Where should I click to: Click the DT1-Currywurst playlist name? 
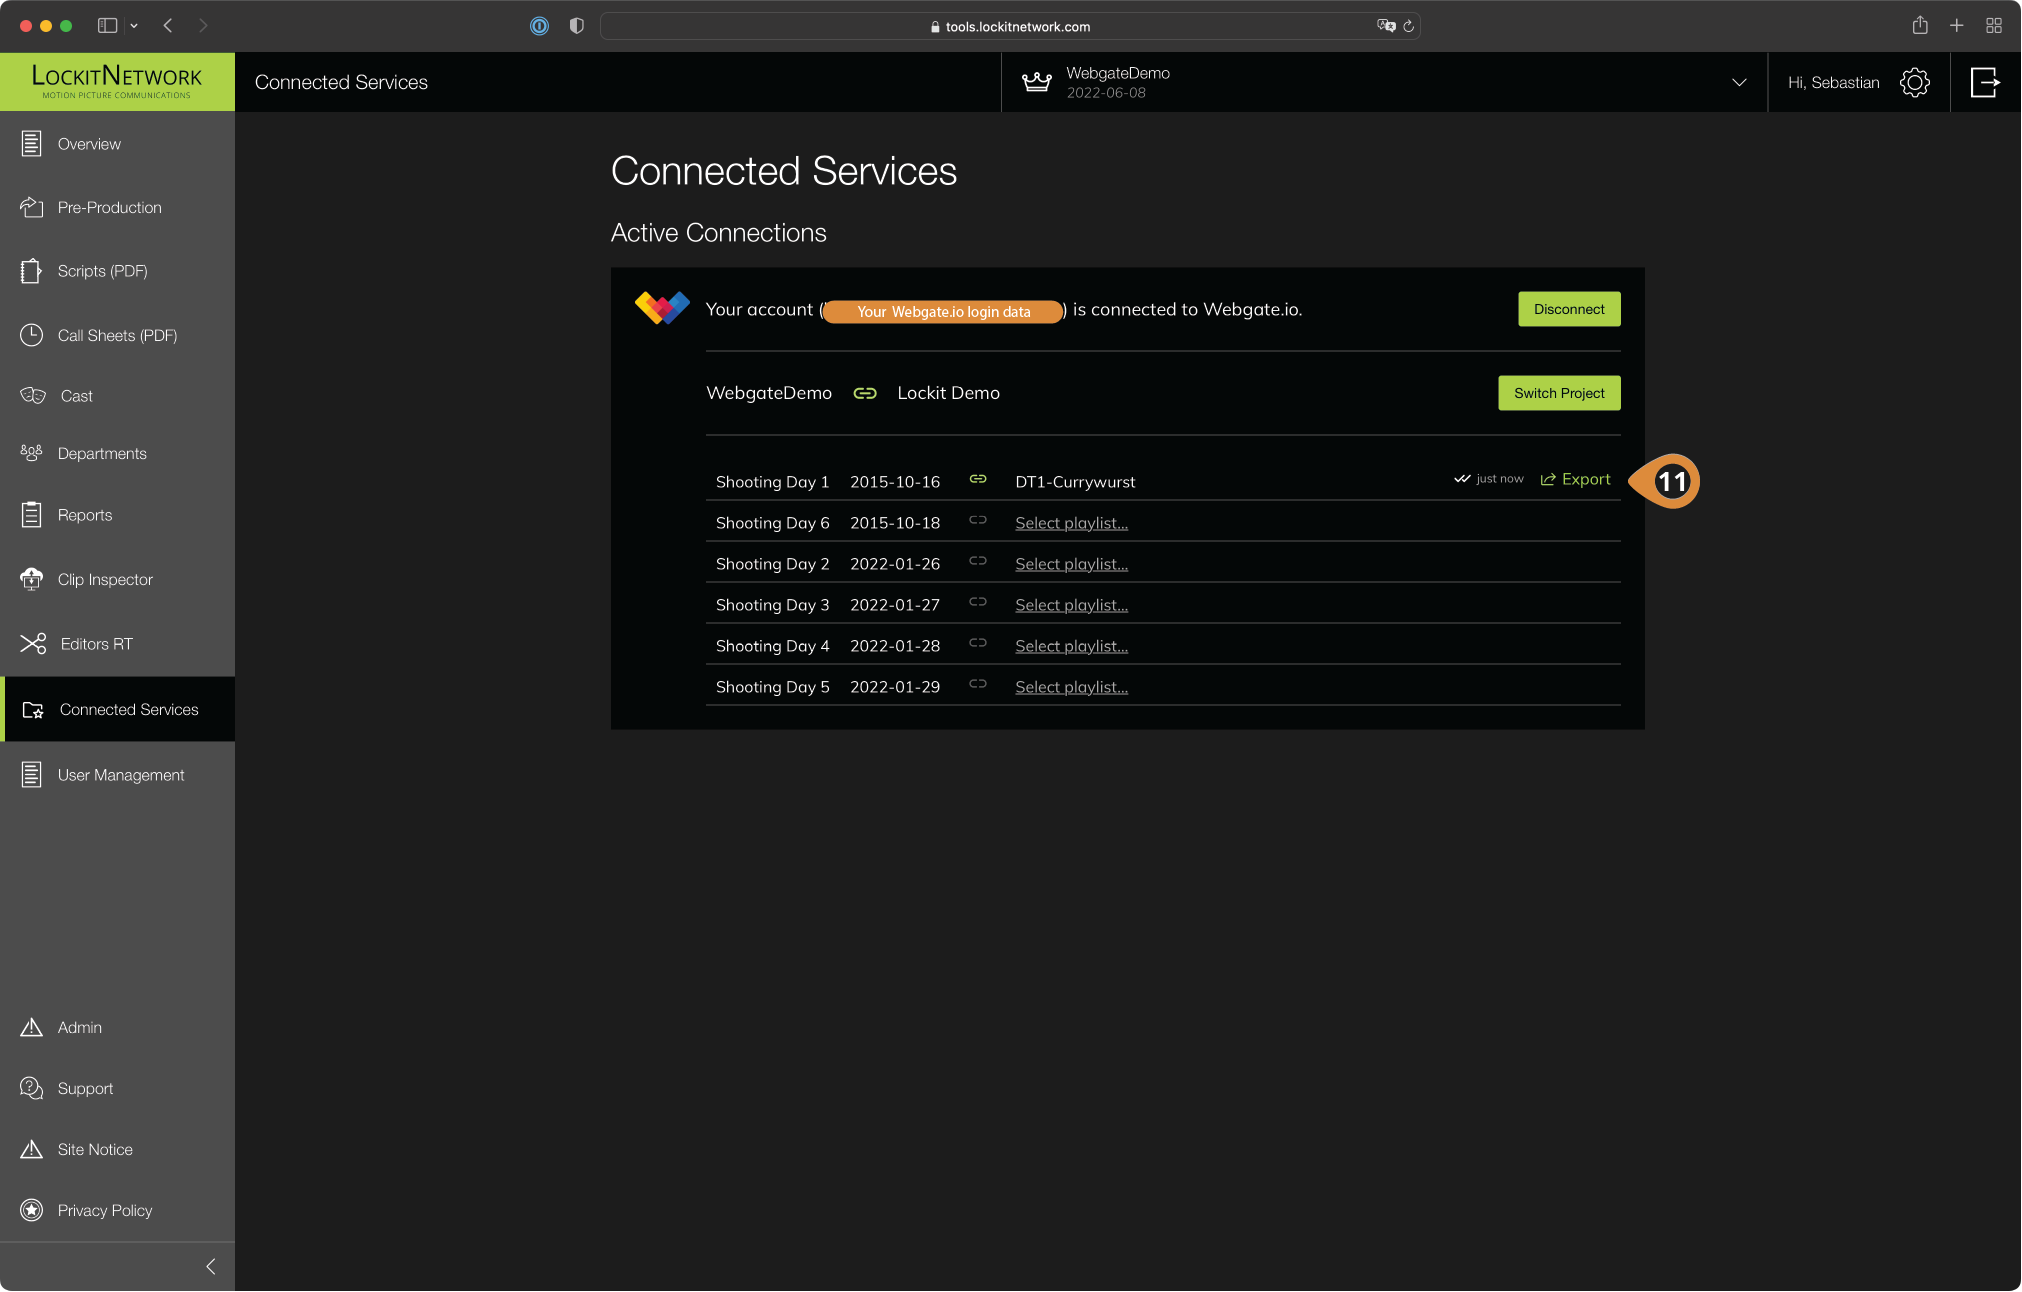pos(1075,482)
